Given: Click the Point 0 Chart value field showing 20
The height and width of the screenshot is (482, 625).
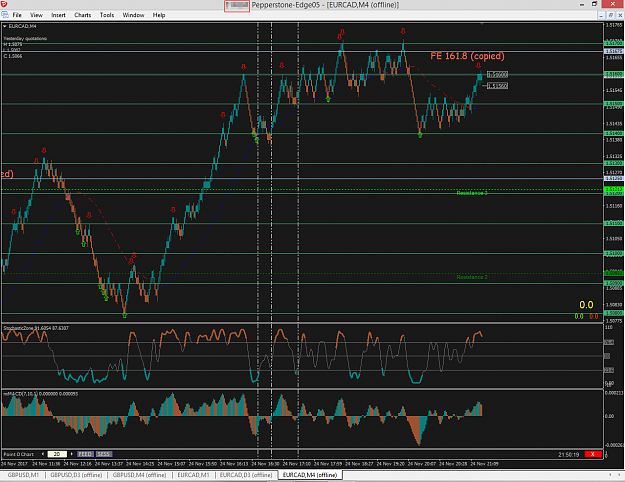Looking at the screenshot, I should coord(57,454).
